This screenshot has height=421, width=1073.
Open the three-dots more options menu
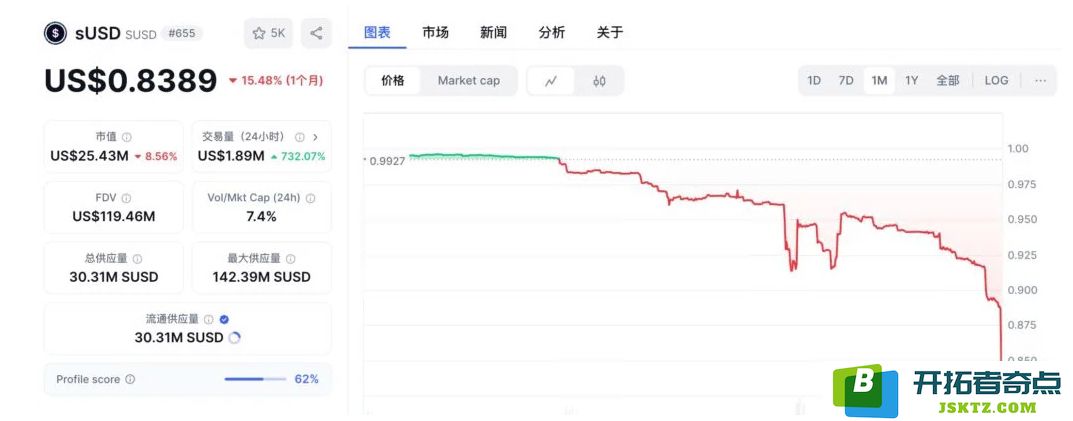click(x=1041, y=80)
